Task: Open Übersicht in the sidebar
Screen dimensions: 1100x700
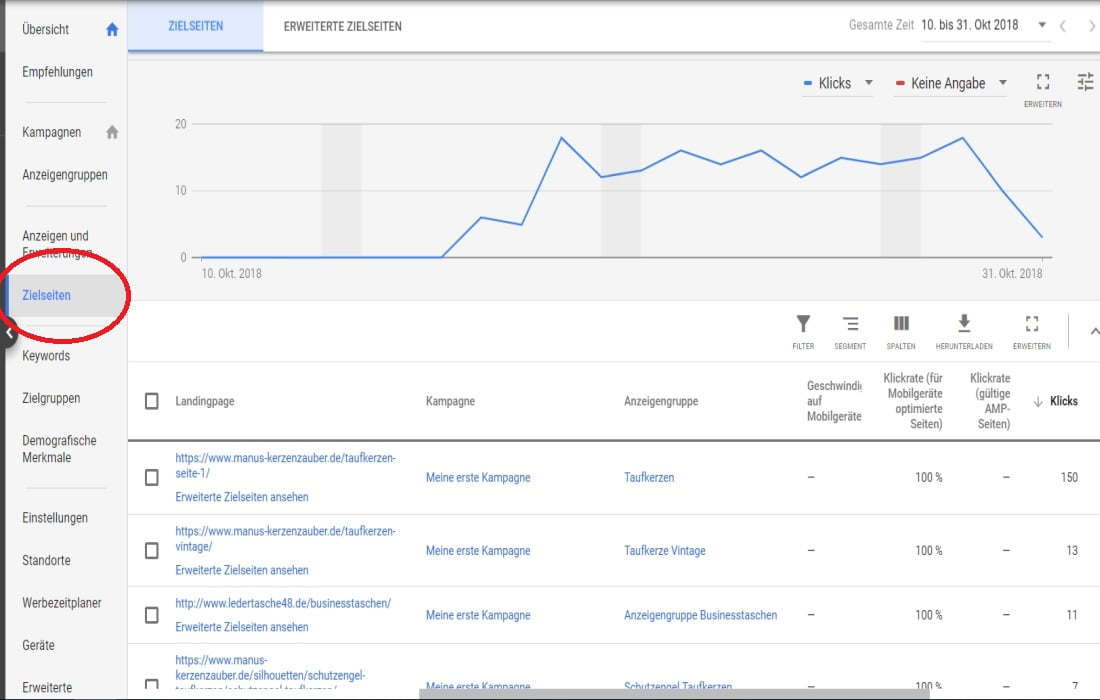Action: coord(46,29)
